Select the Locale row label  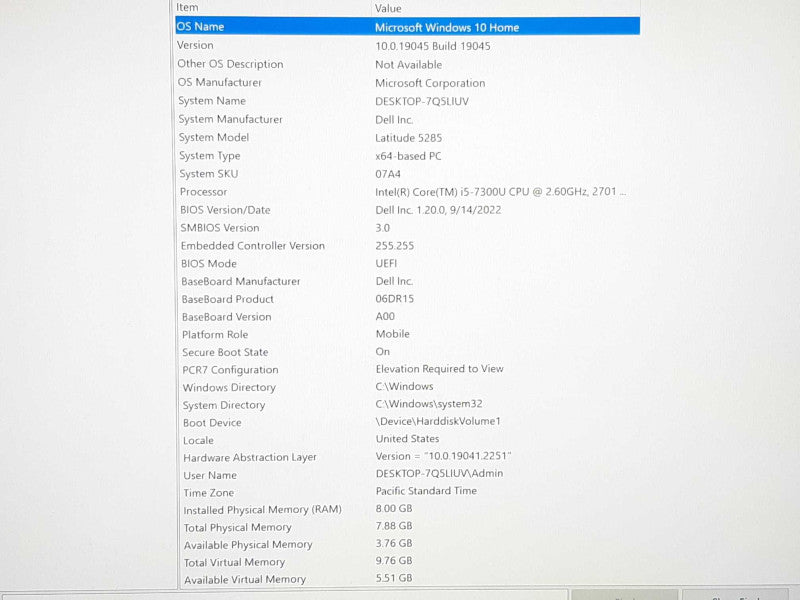(x=198, y=440)
